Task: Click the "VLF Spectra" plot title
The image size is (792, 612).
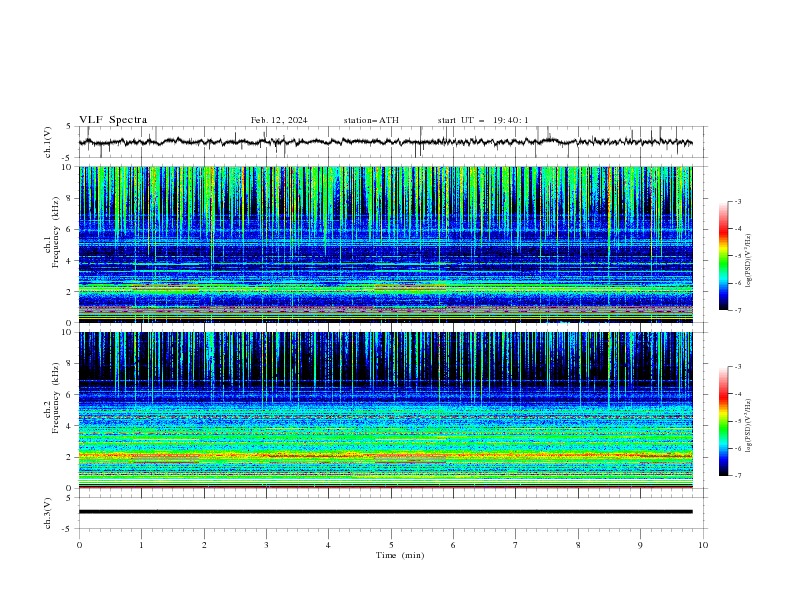Action: [x=113, y=120]
